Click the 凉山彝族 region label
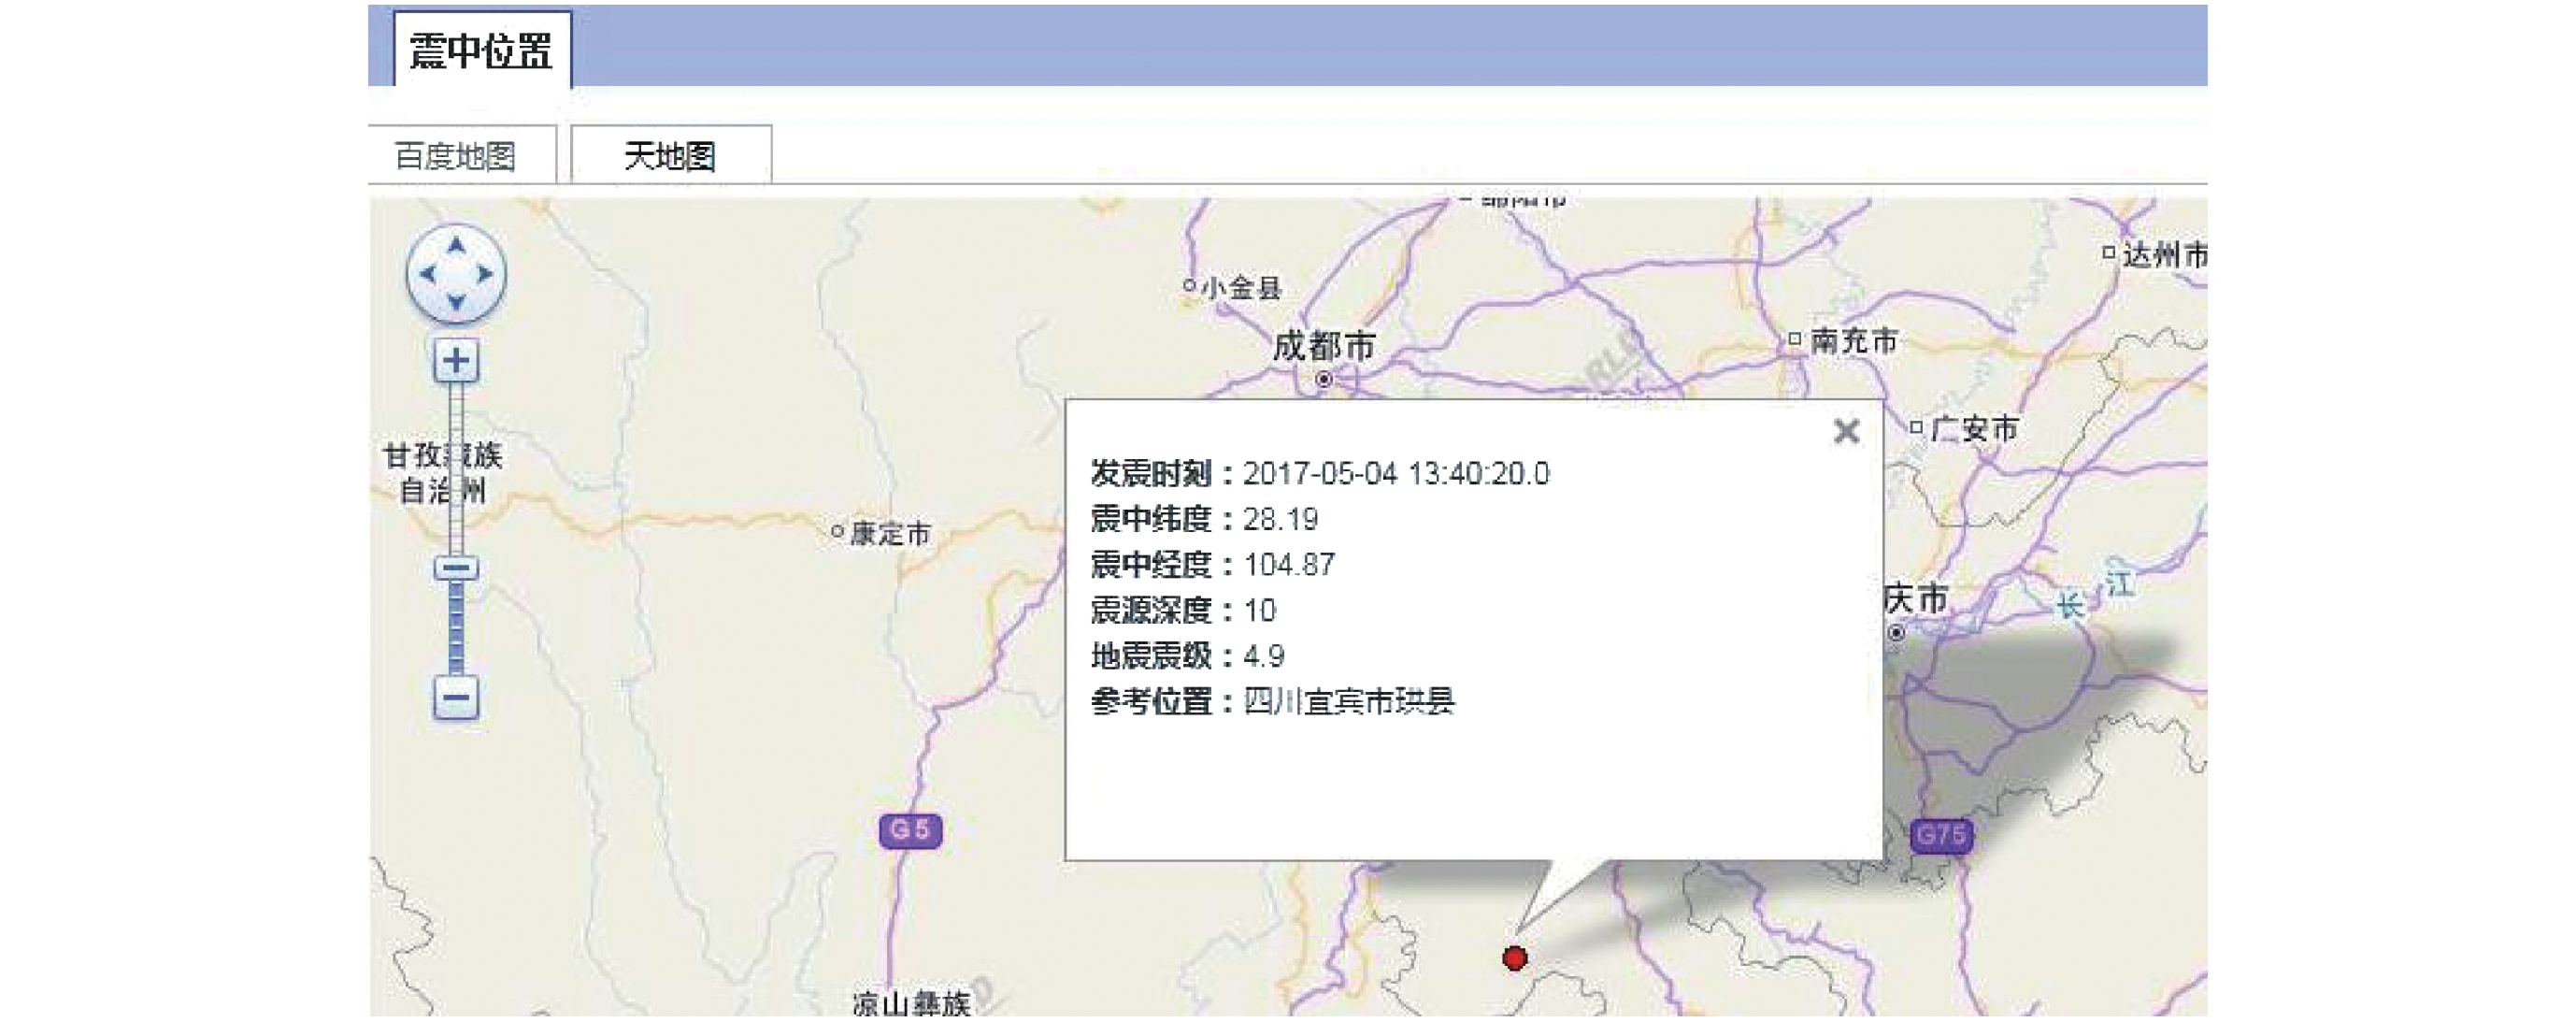2576x1022 pixels. coord(912,1003)
